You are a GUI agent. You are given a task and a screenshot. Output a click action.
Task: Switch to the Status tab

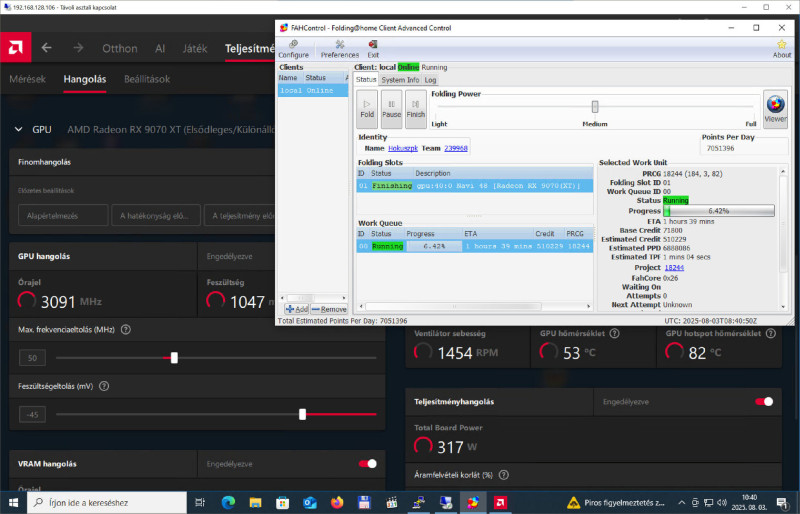(366, 80)
